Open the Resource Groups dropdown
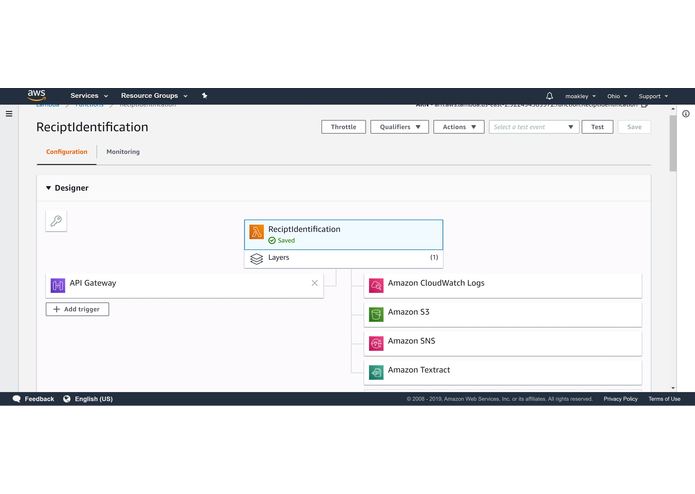The height and width of the screenshot is (494, 695). 154,96
